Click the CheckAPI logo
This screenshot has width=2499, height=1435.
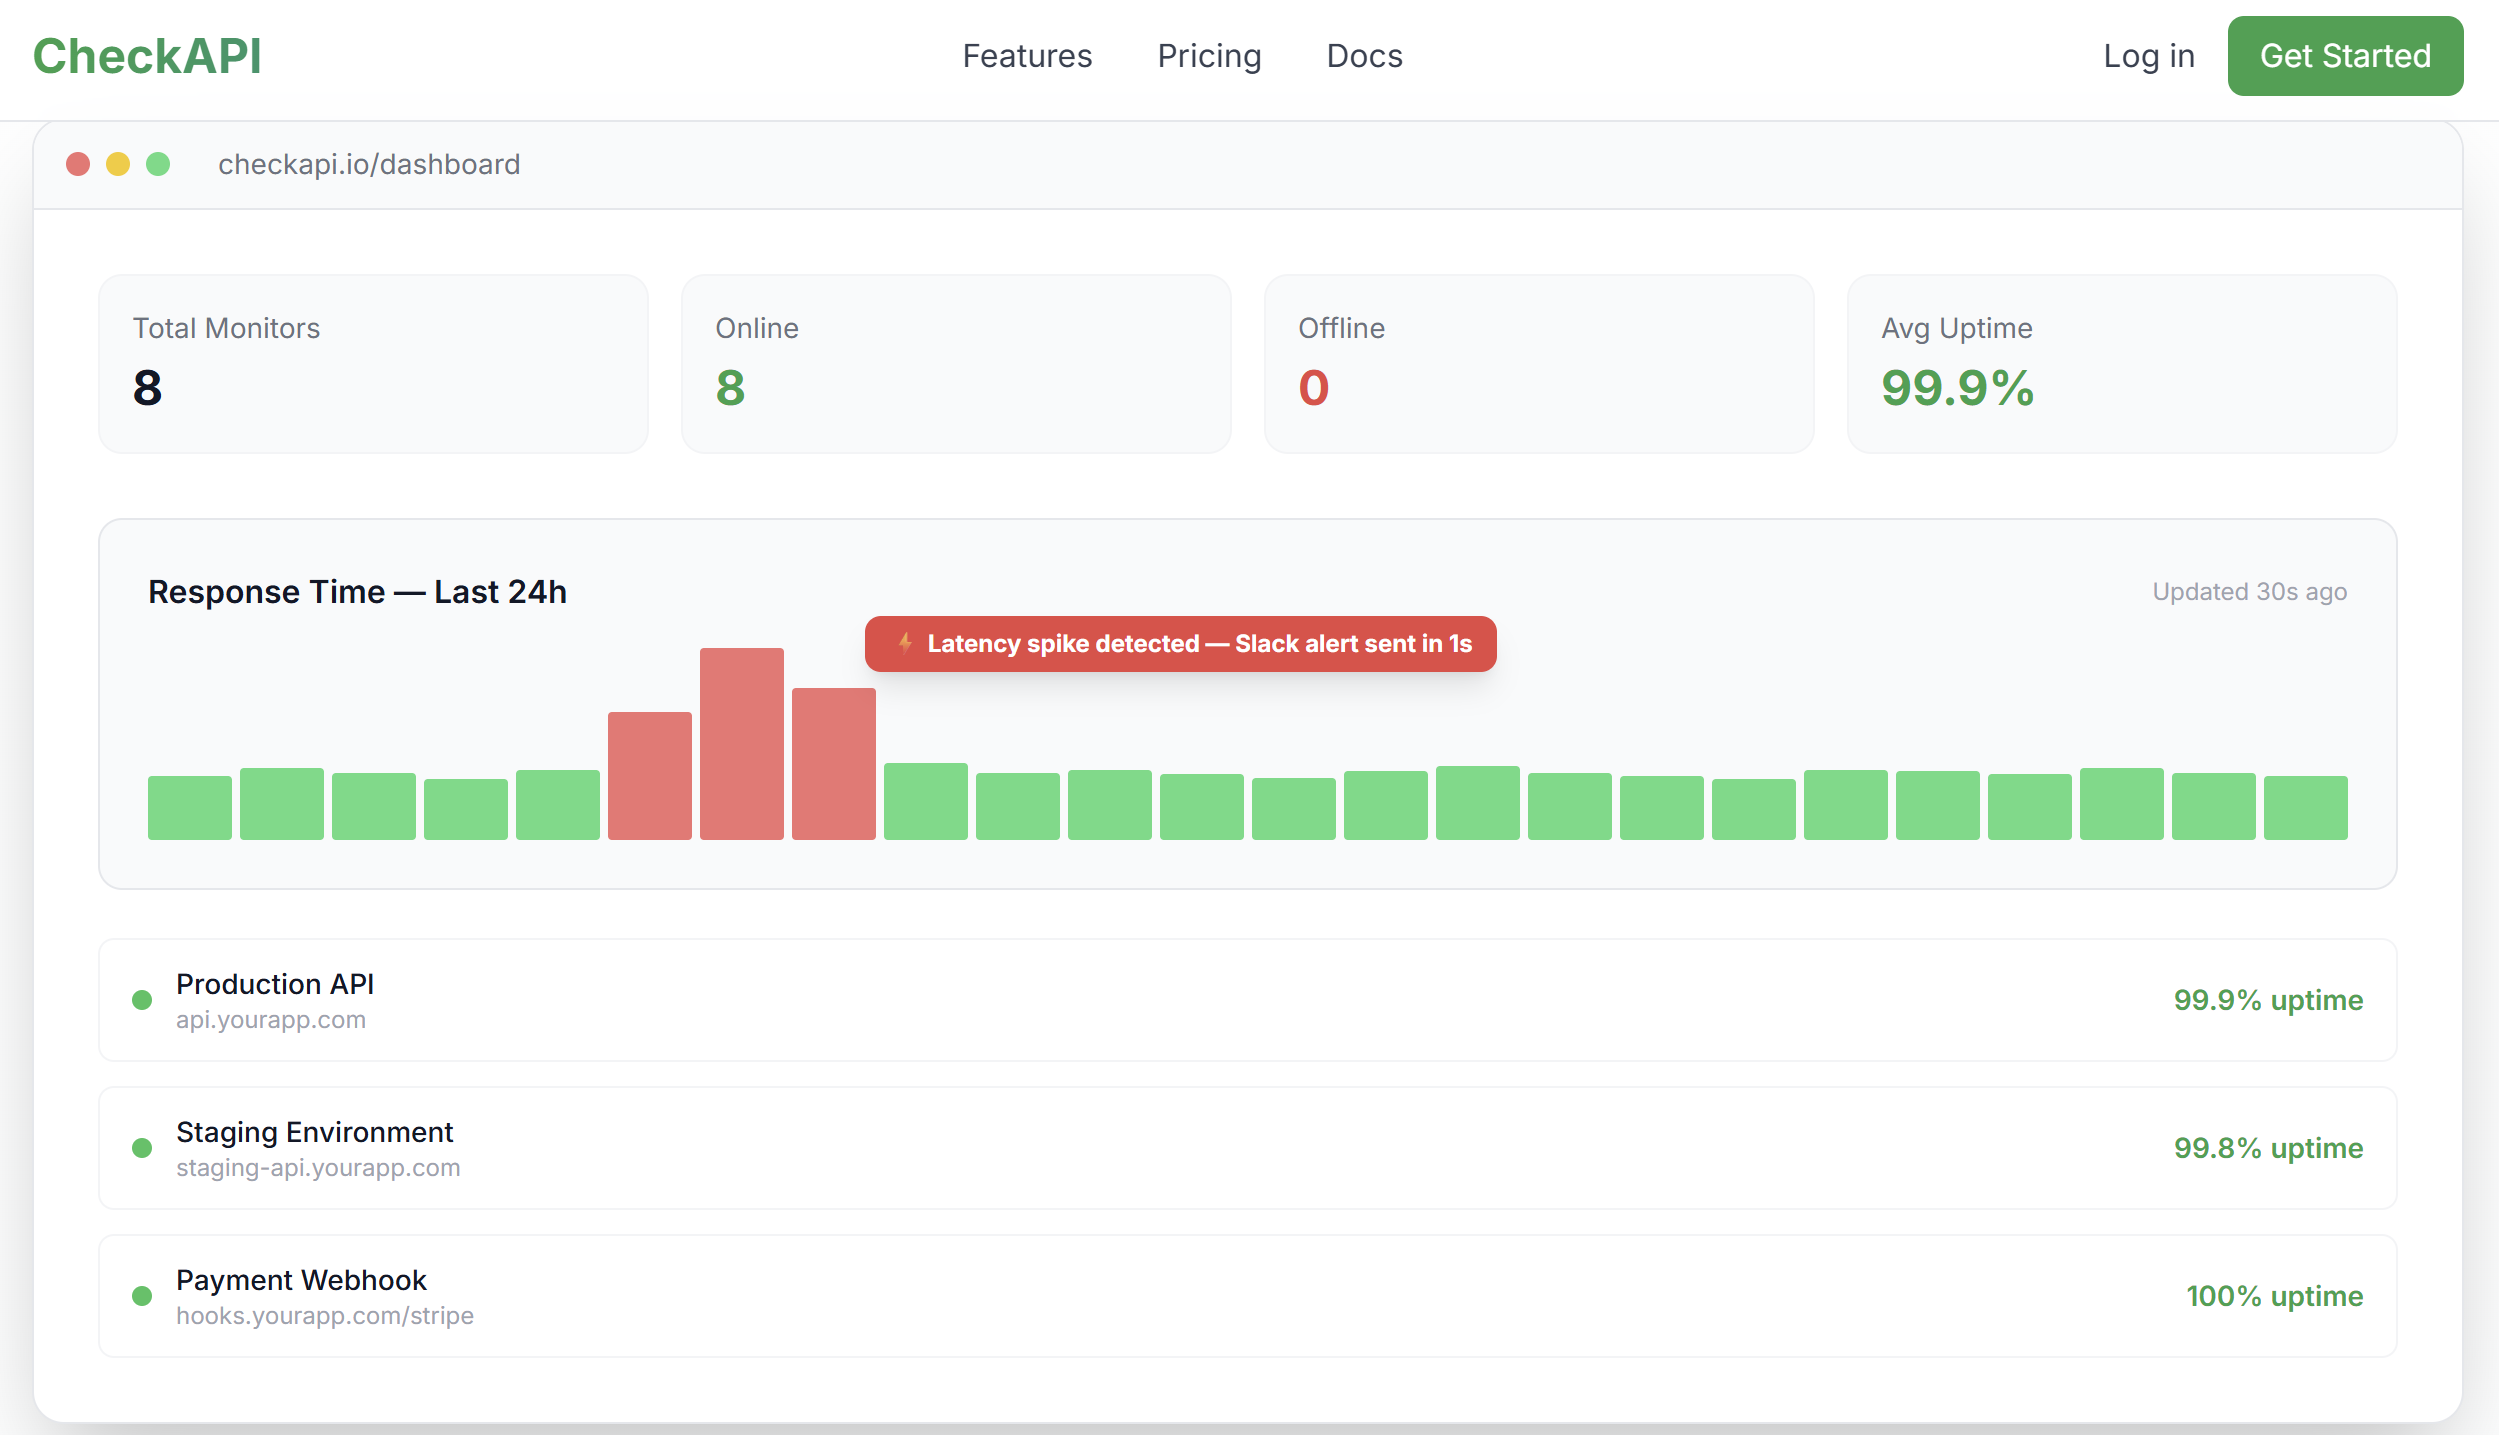pyautogui.click(x=147, y=56)
